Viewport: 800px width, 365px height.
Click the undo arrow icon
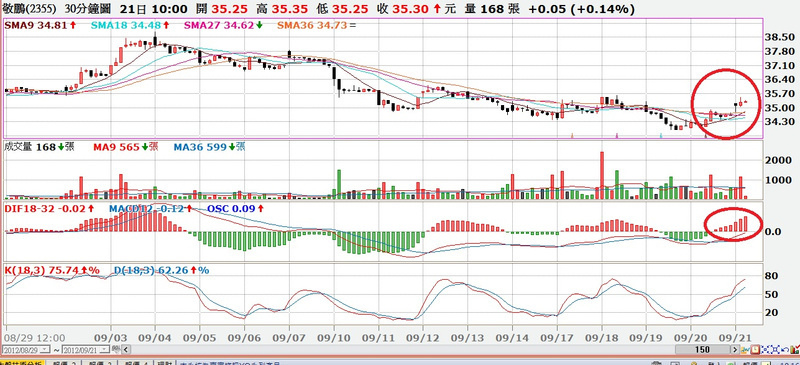[x=785, y=350]
